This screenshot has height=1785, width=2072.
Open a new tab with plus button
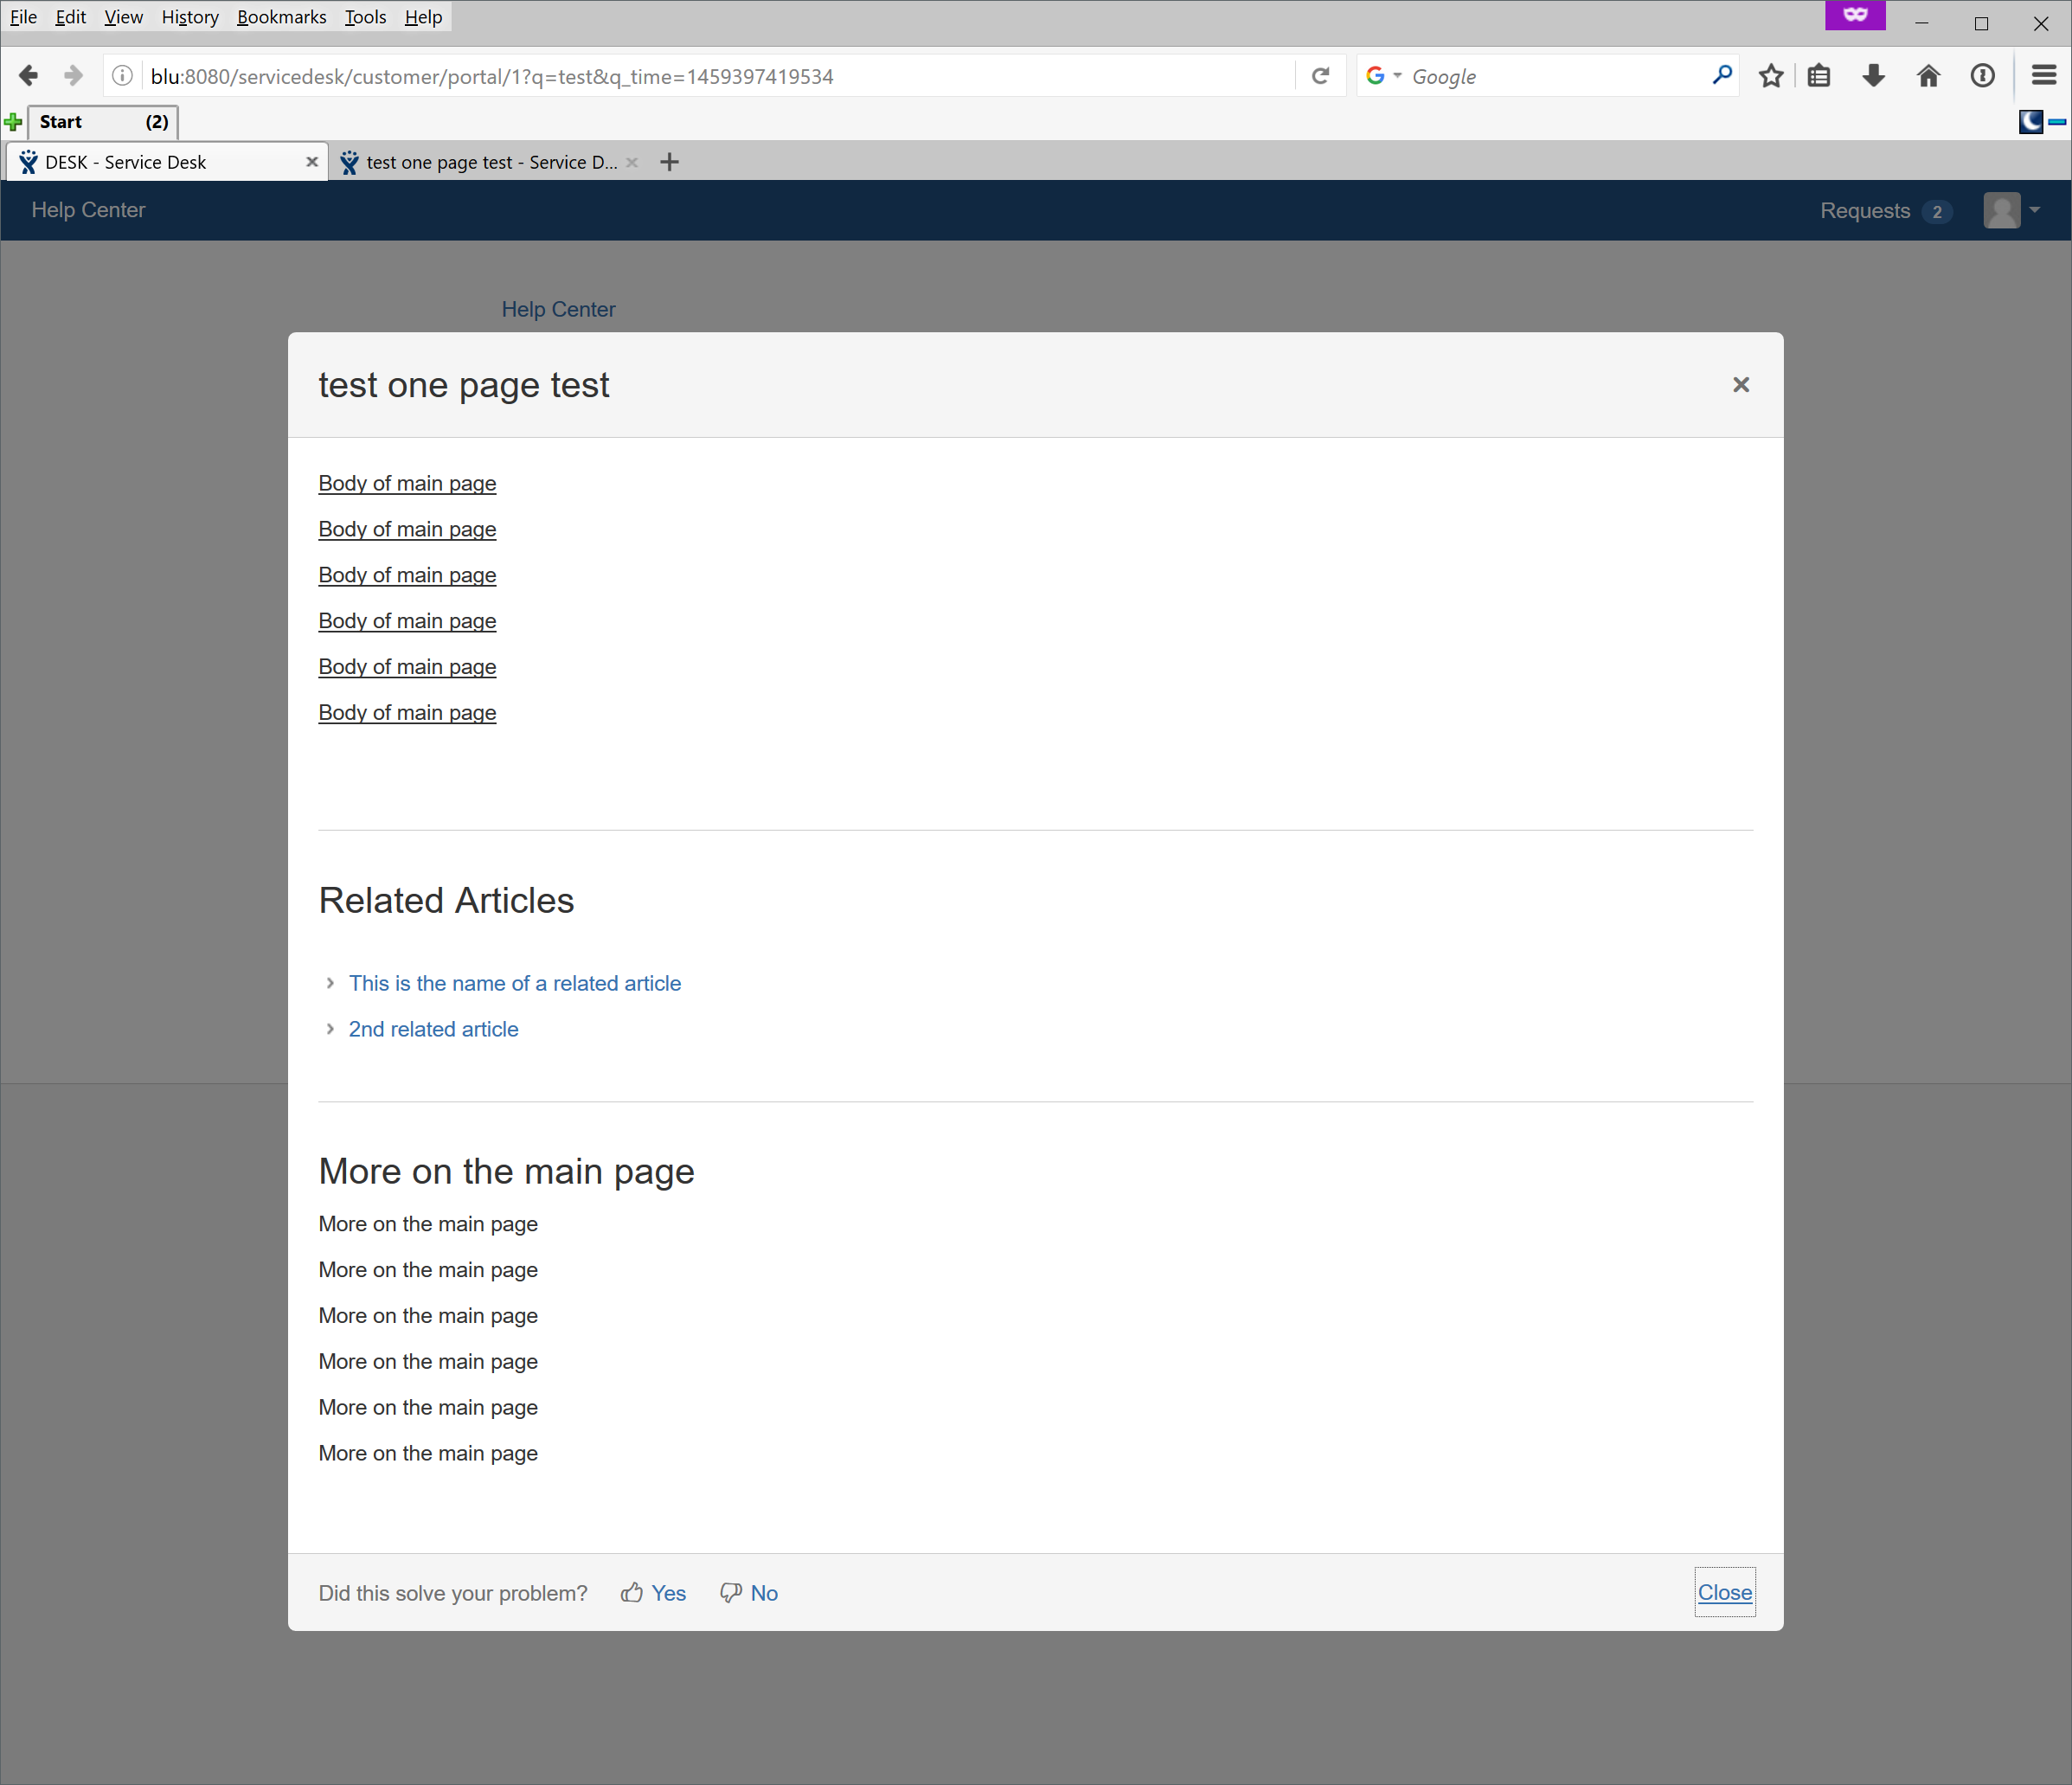(x=670, y=162)
